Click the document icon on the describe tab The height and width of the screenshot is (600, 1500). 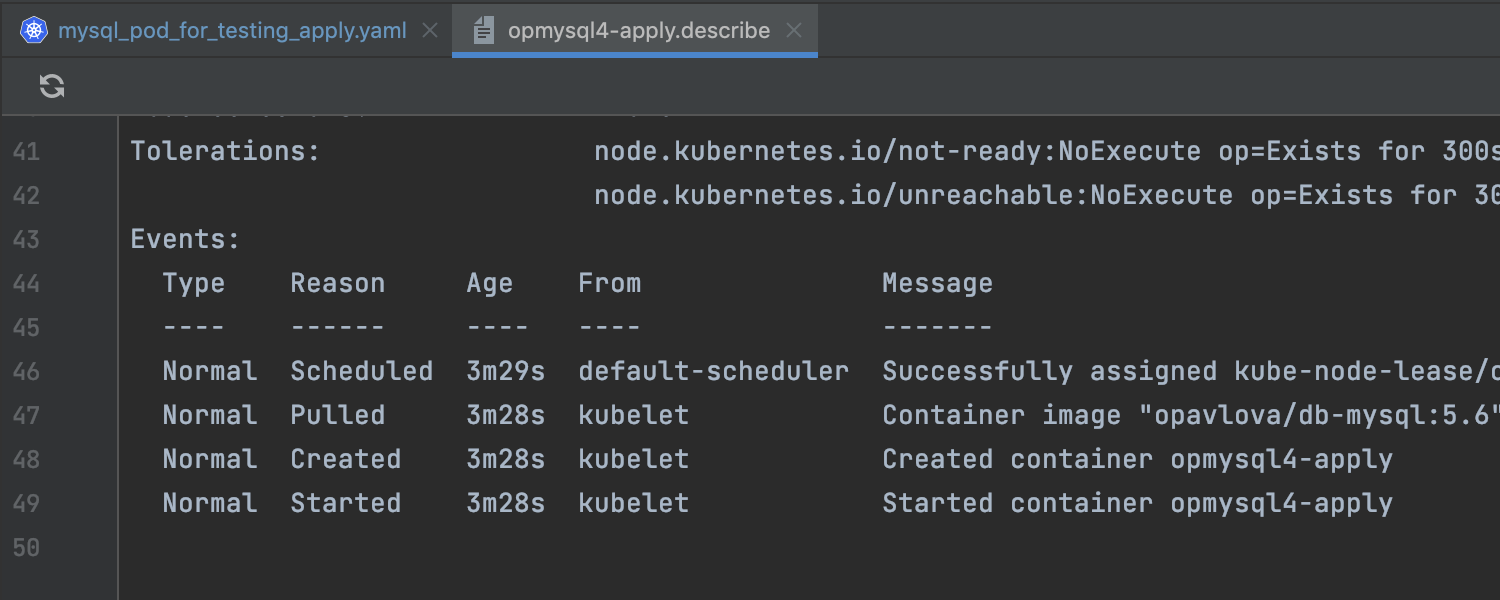click(484, 31)
